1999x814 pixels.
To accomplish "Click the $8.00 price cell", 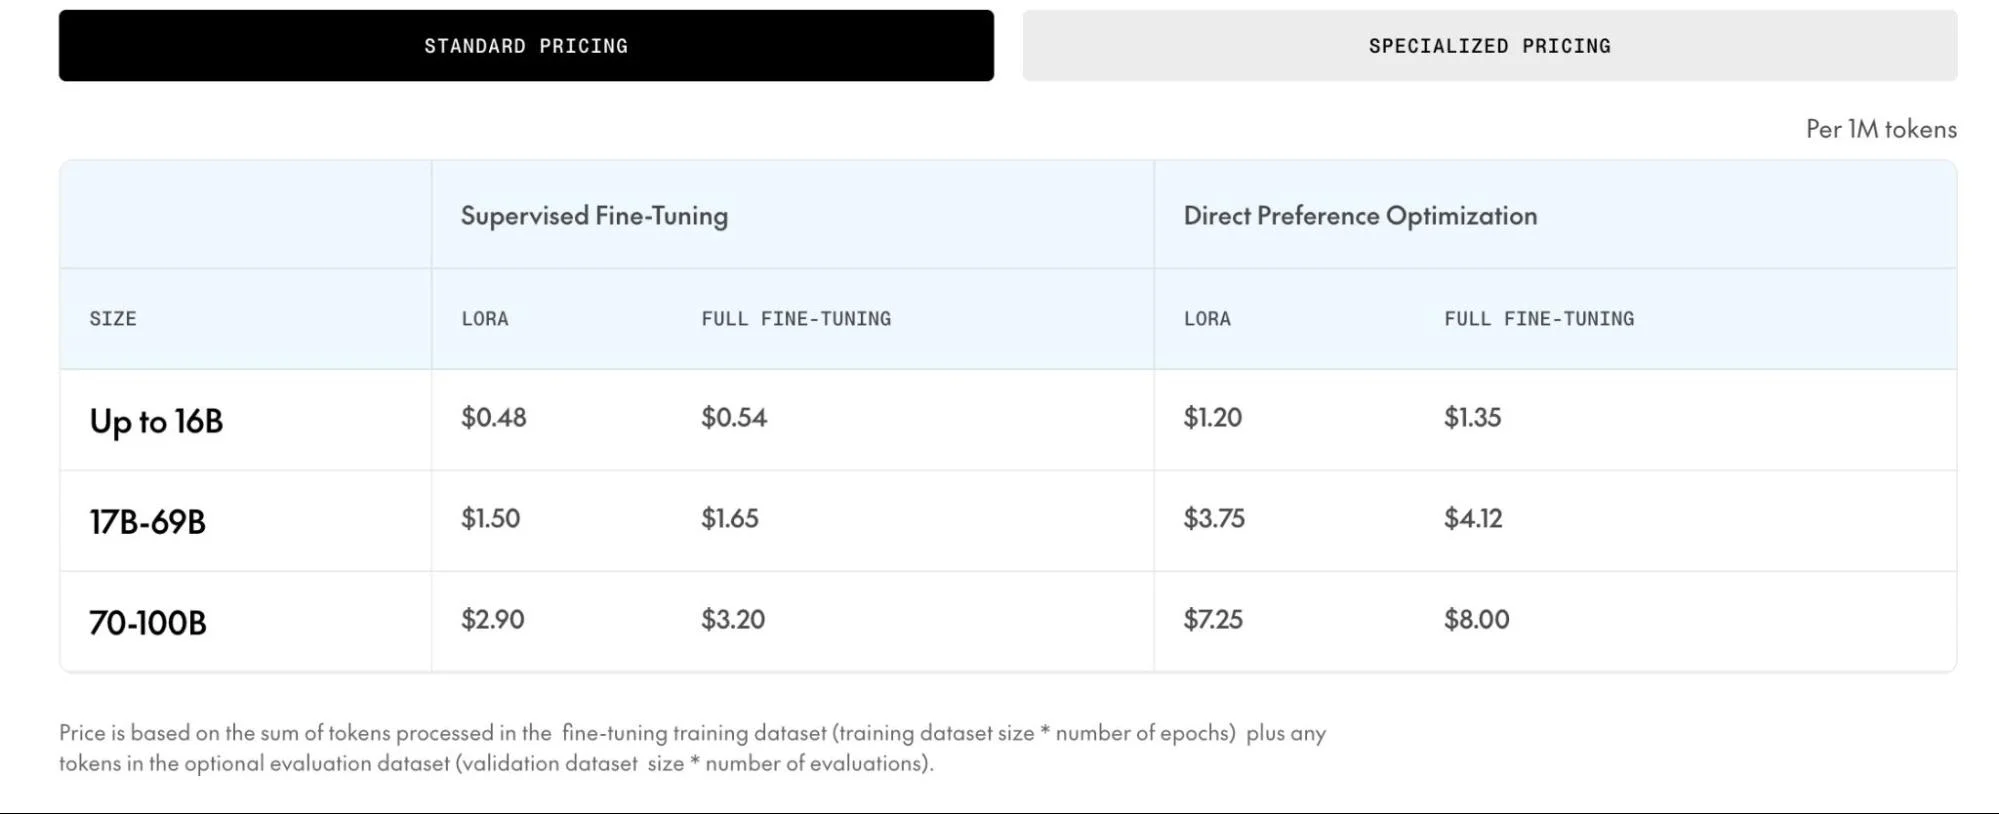I will (x=1477, y=620).
